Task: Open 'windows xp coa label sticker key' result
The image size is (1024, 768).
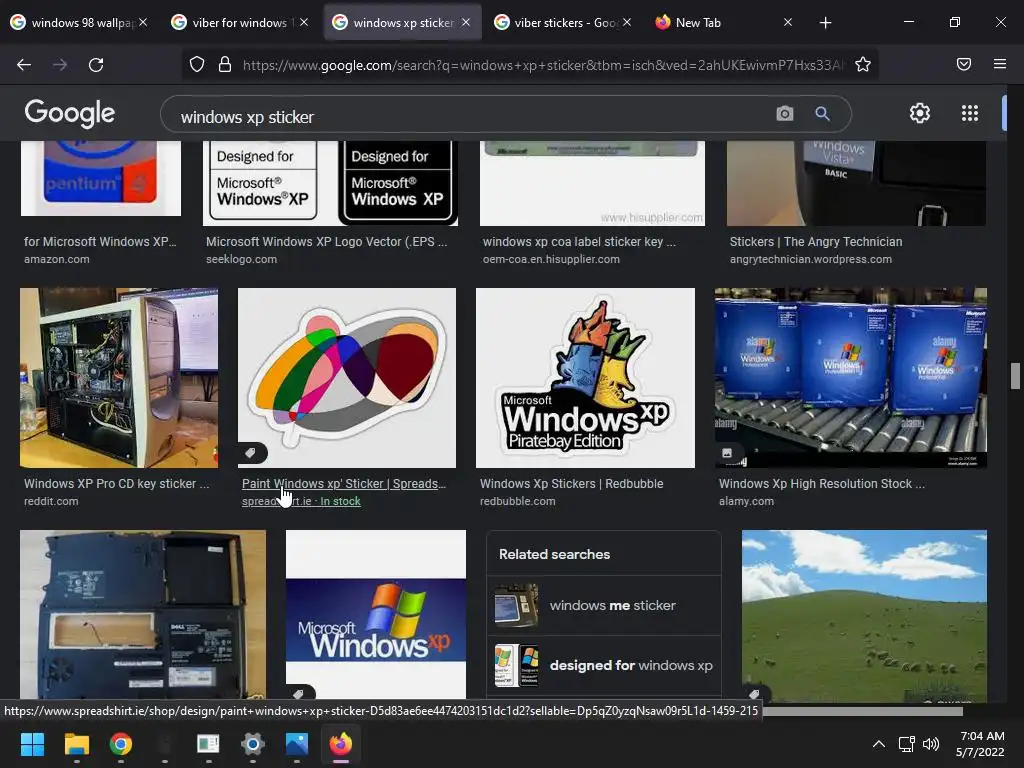Action: 579,242
